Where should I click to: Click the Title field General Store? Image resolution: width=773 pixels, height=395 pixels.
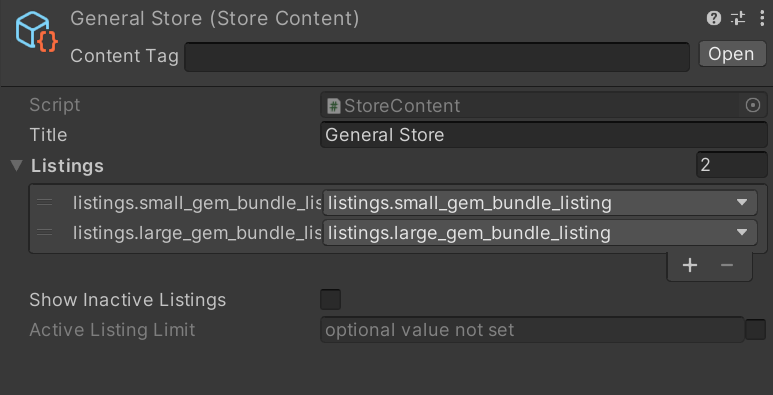click(x=544, y=135)
